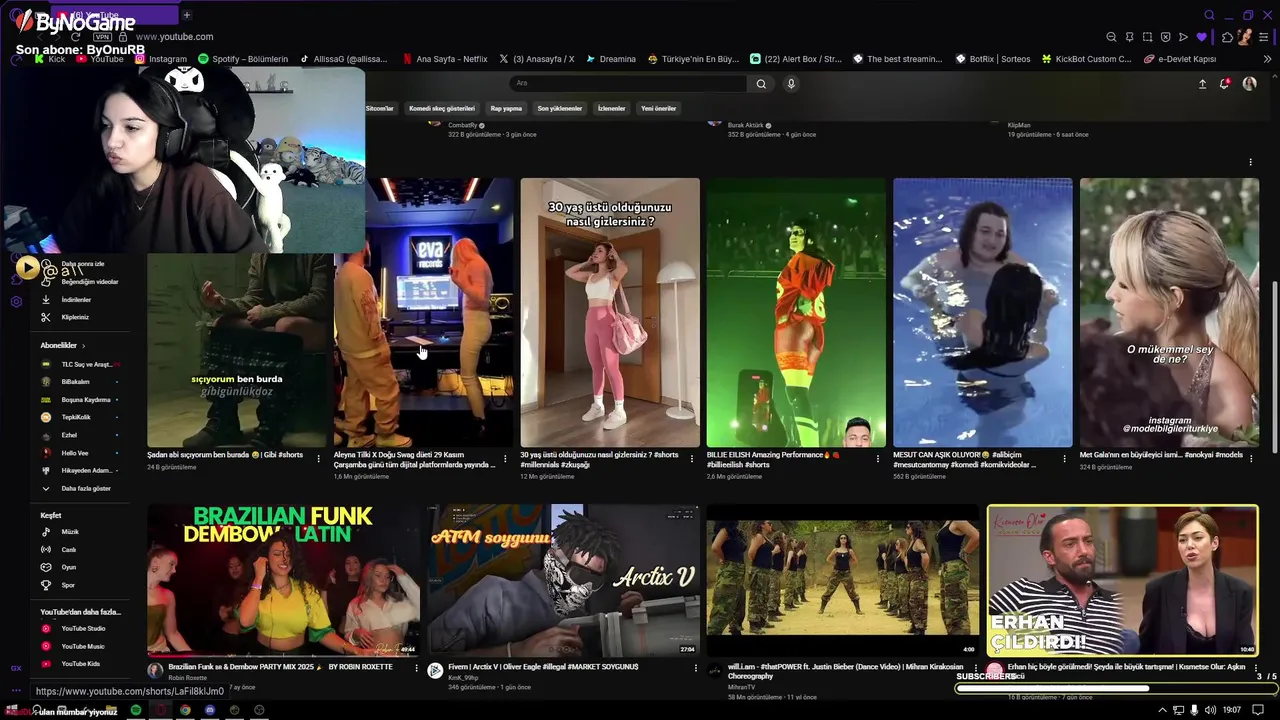1280x720 pixels.
Task: Open three-dot menu for 30 yaş üstü short
Action: [692, 459]
